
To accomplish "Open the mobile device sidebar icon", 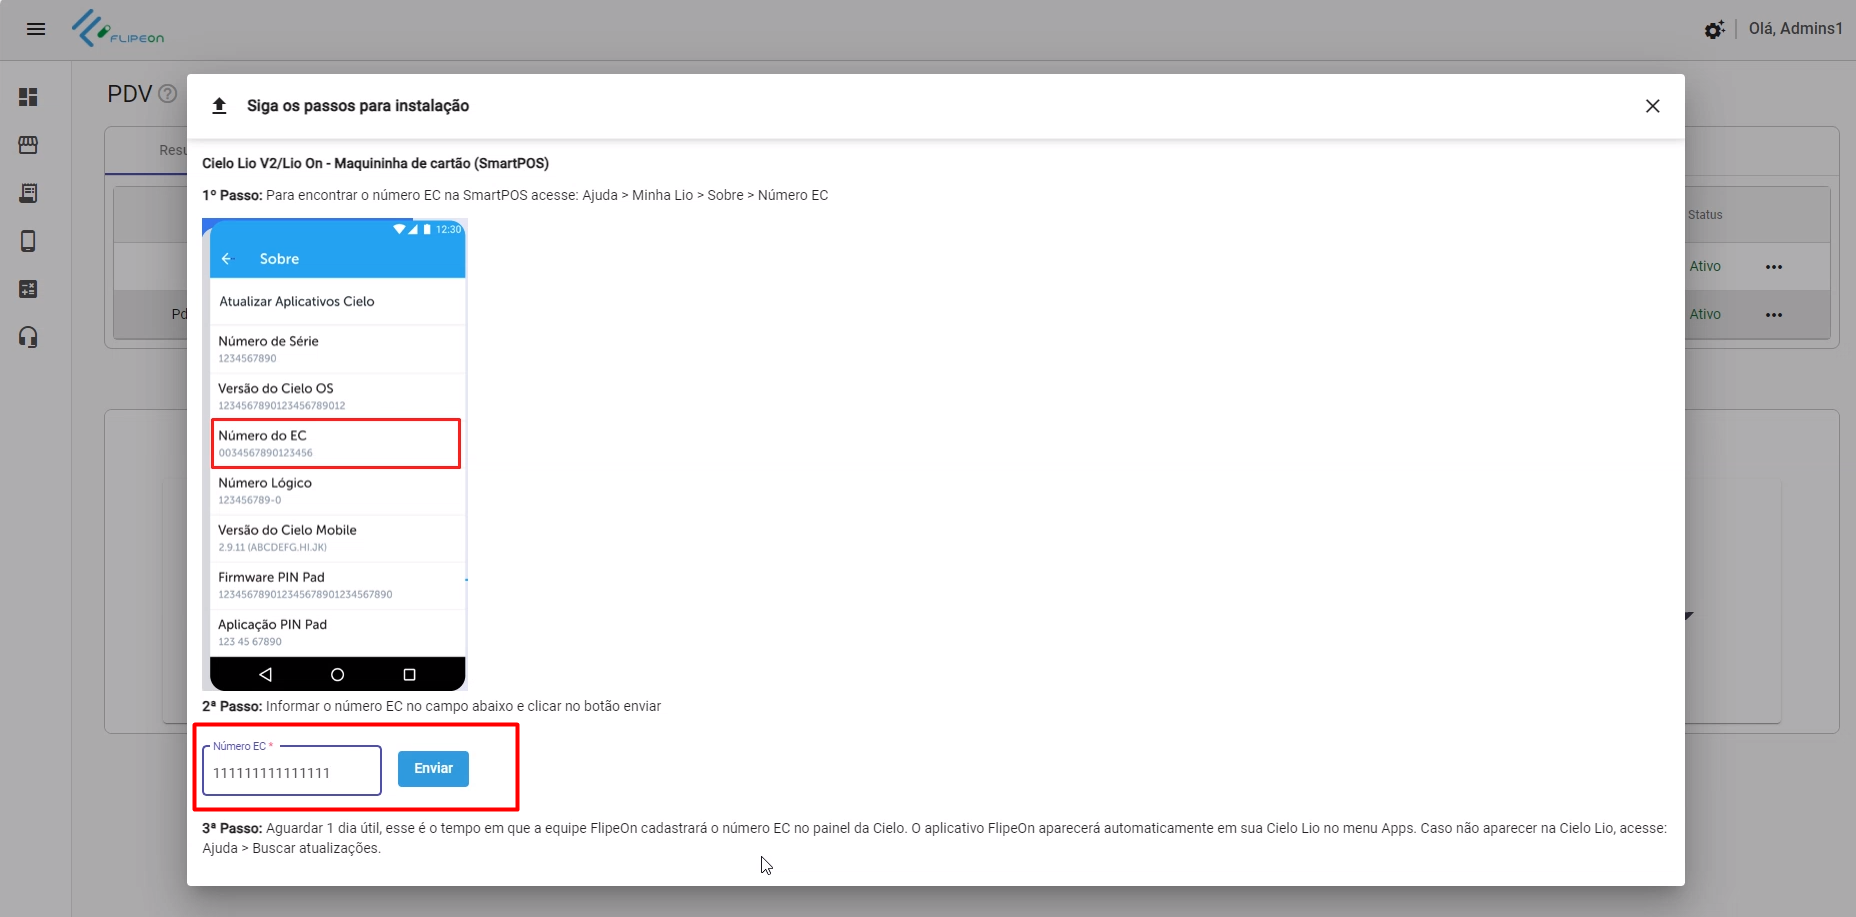I will click(28, 241).
